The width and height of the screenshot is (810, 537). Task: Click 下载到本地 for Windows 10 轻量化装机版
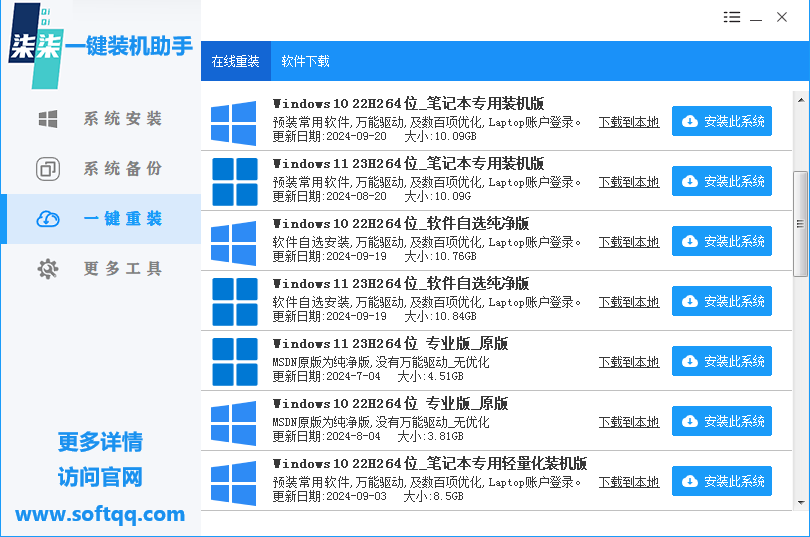629,482
